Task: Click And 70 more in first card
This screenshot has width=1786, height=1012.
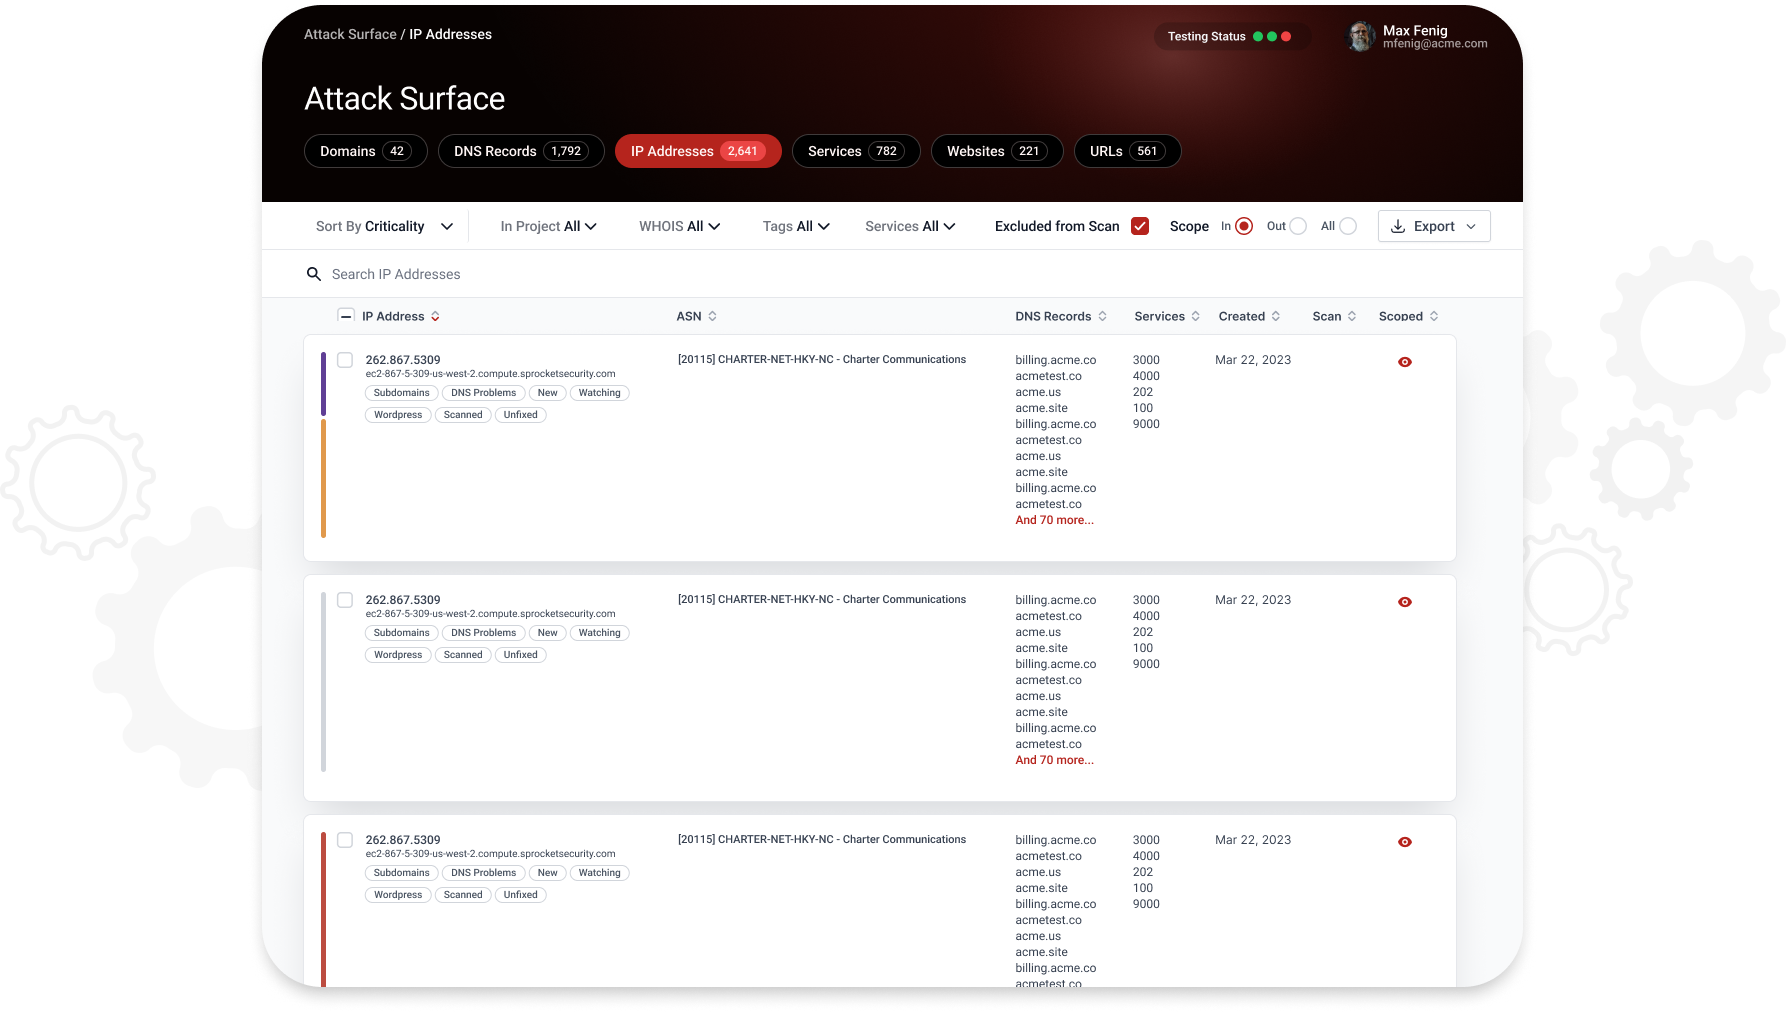Action: tap(1054, 520)
